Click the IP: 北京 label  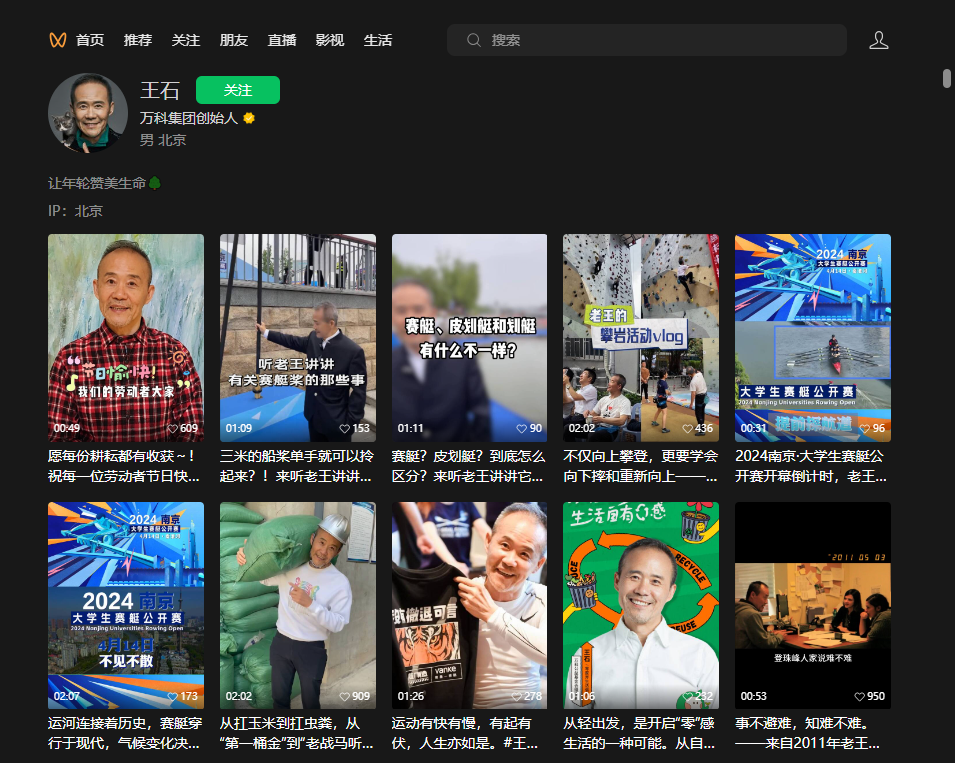76,211
